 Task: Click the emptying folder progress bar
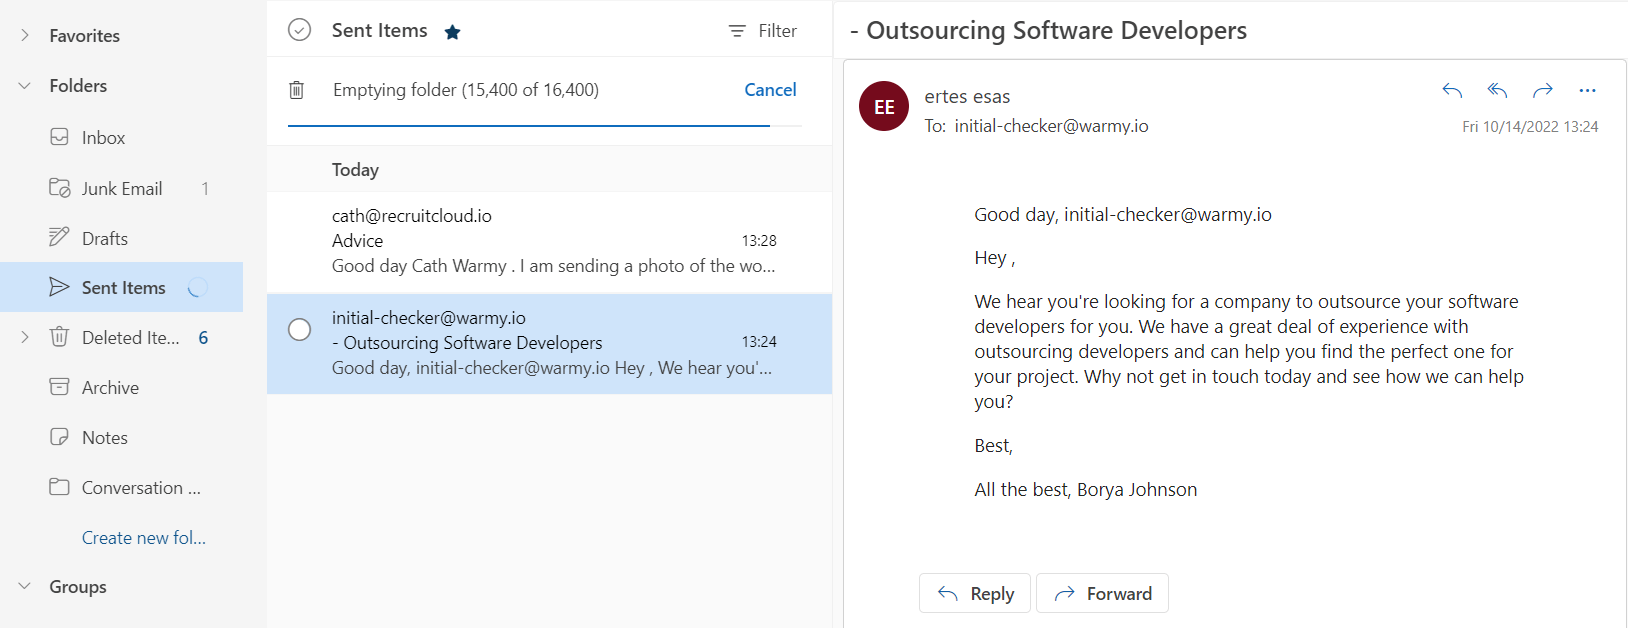[545, 126]
